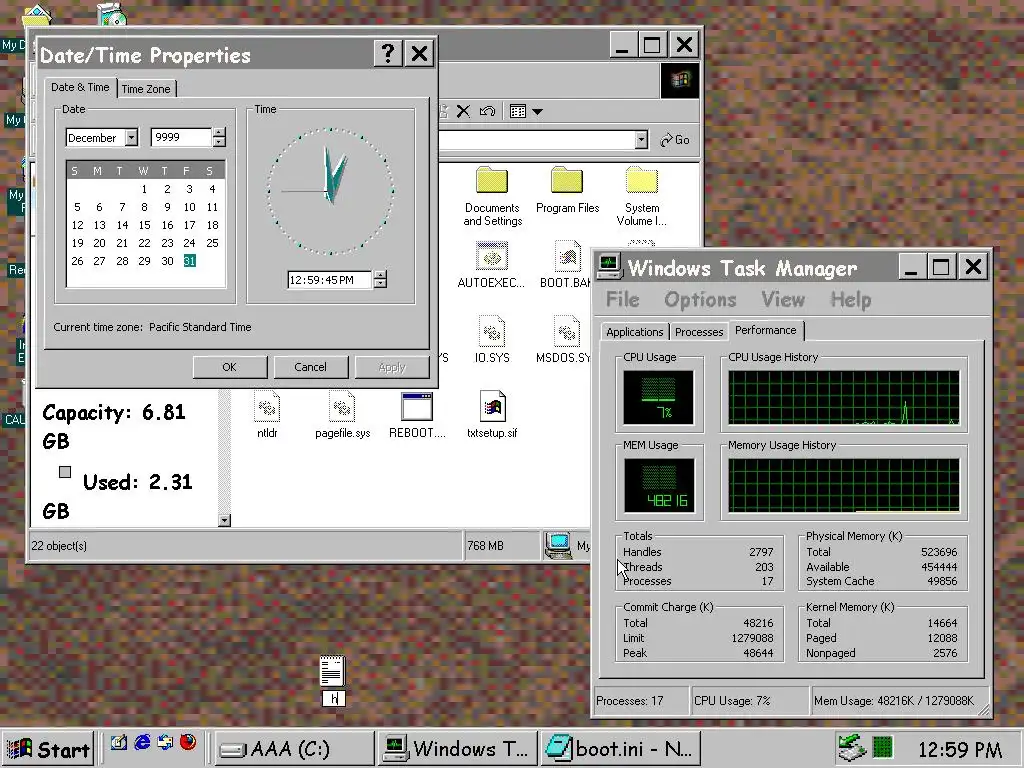Viewport: 1024px width, 768px height.
Task: Click OK in Date/Time Properties
Action: click(x=229, y=367)
